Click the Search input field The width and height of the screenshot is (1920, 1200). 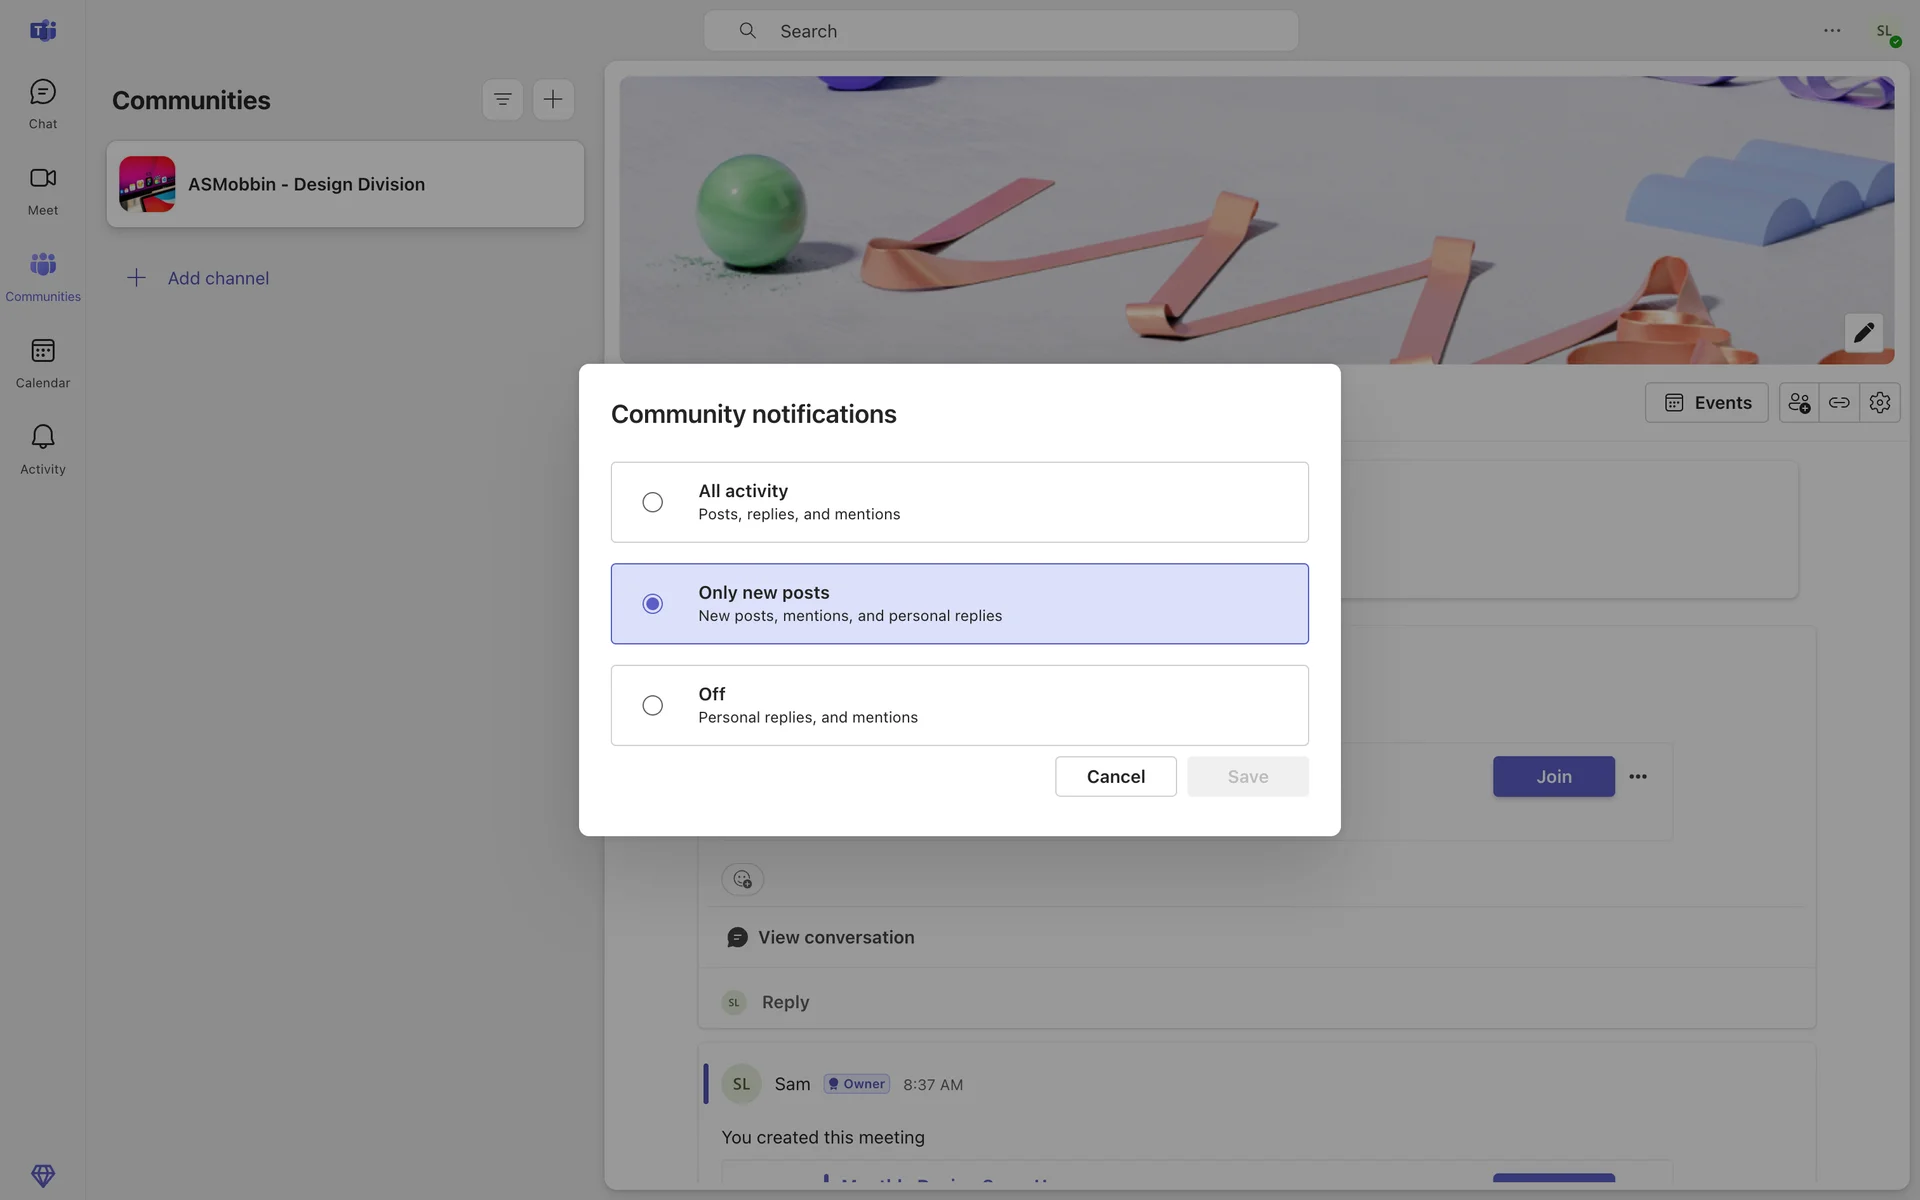[x=1000, y=31]
